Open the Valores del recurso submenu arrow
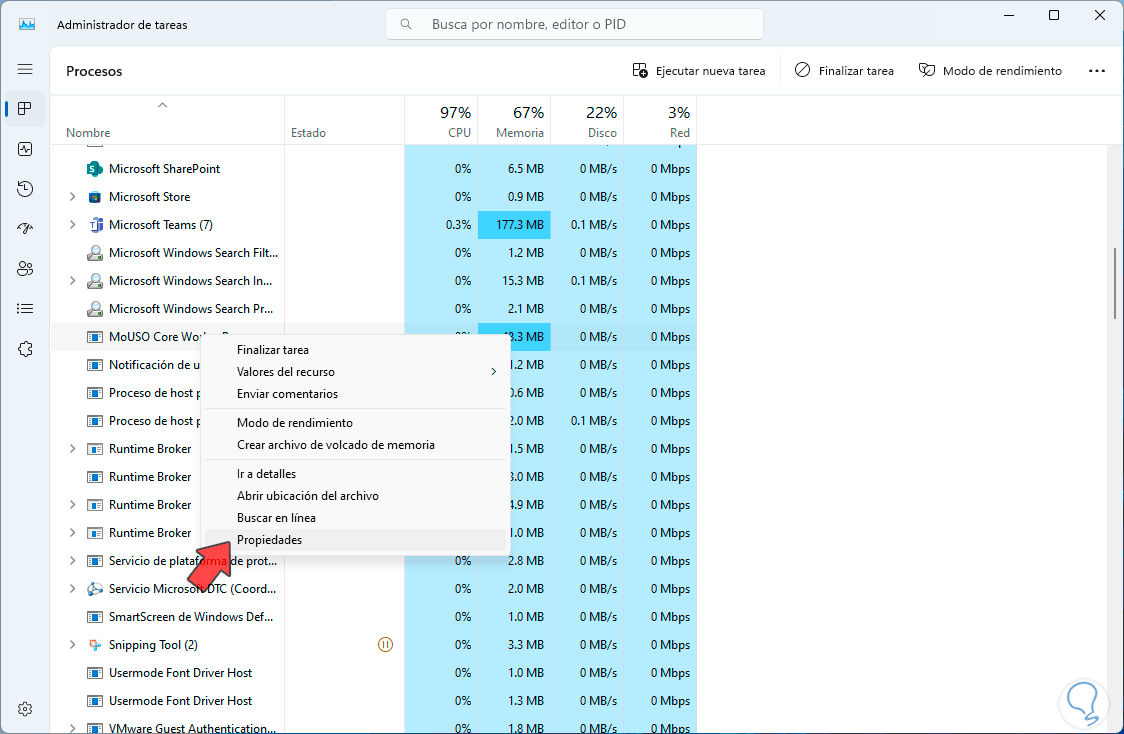1124x734 pixels. point(493,372)
